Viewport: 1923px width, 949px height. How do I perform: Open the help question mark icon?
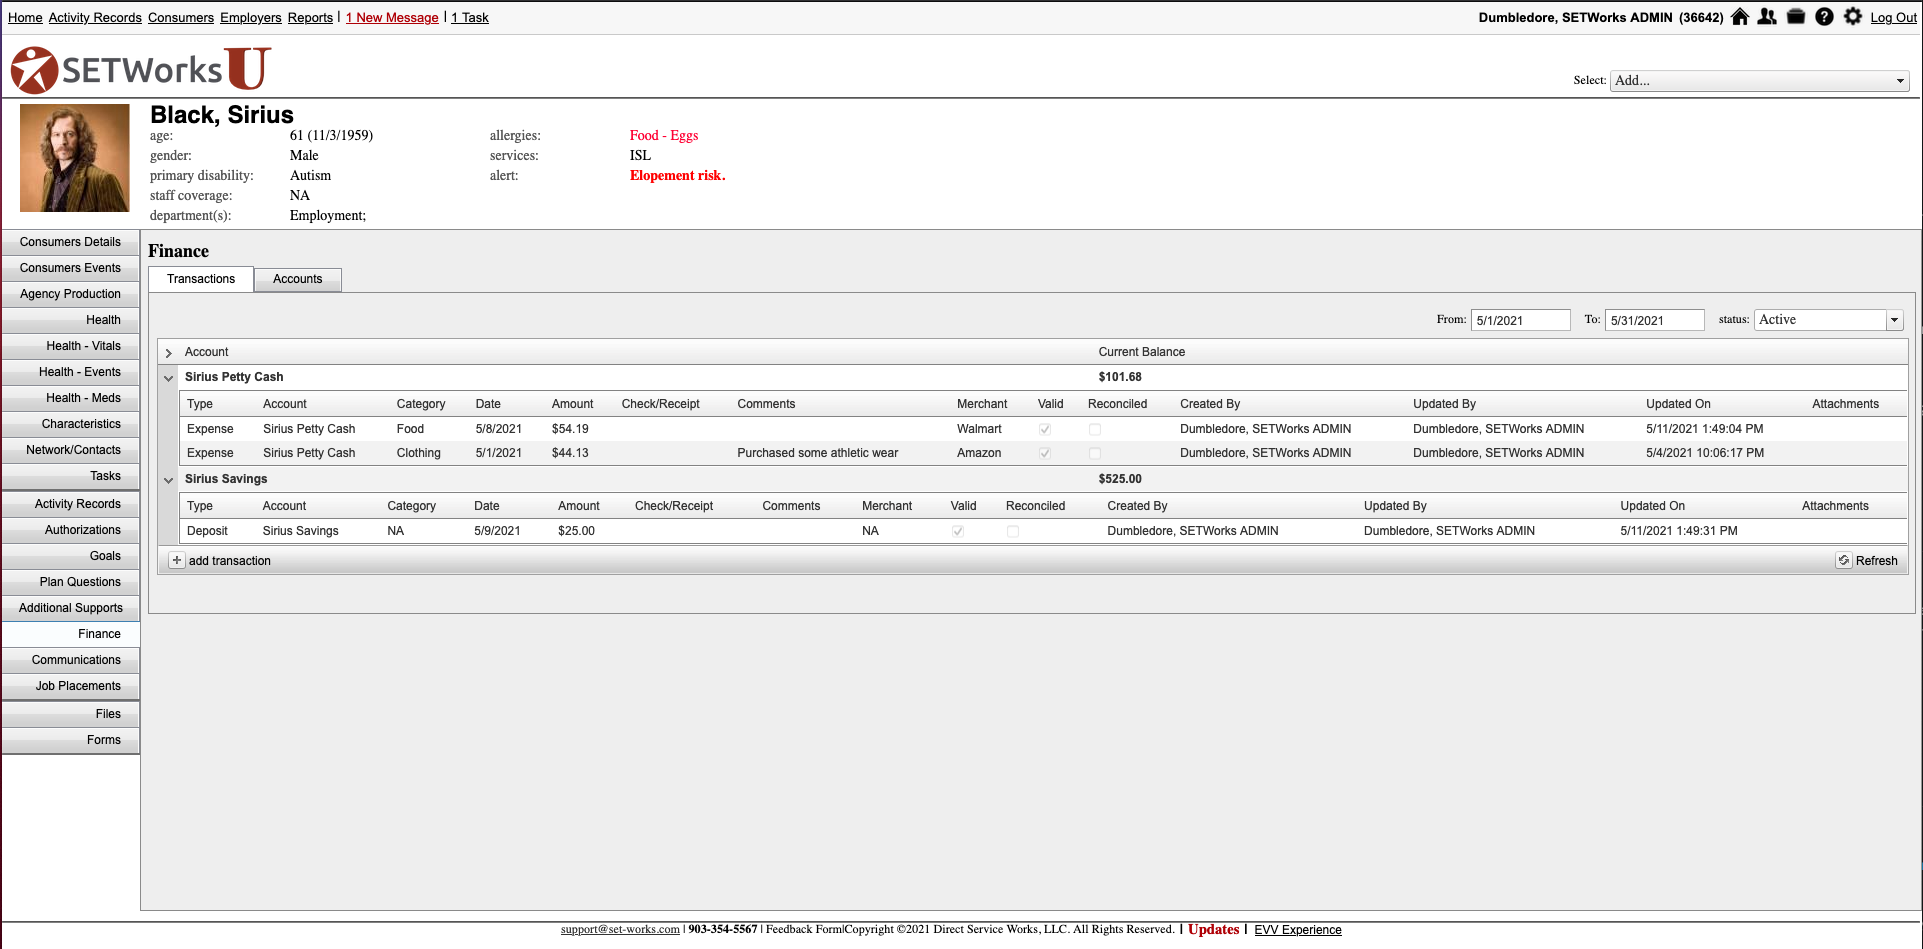(x=1824, y=17)
